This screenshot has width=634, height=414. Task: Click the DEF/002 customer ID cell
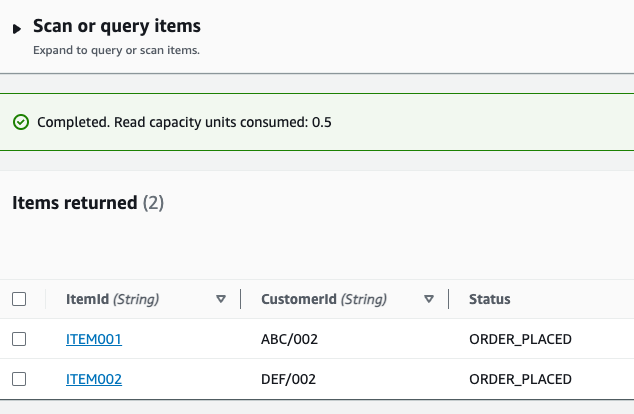(289, 379)
